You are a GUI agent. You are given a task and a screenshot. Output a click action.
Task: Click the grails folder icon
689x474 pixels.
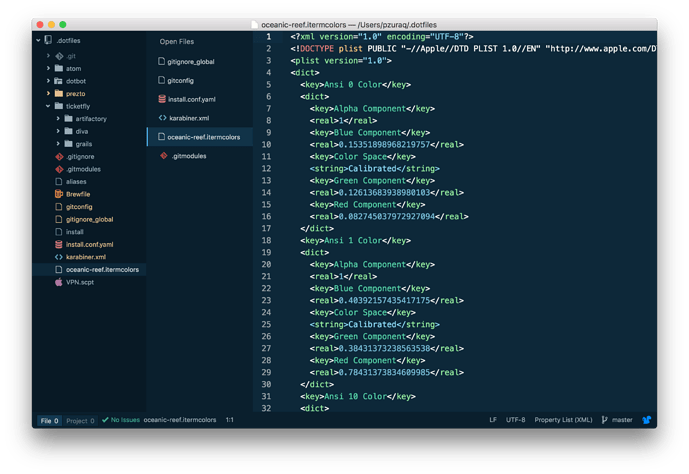tap(69, 143)
